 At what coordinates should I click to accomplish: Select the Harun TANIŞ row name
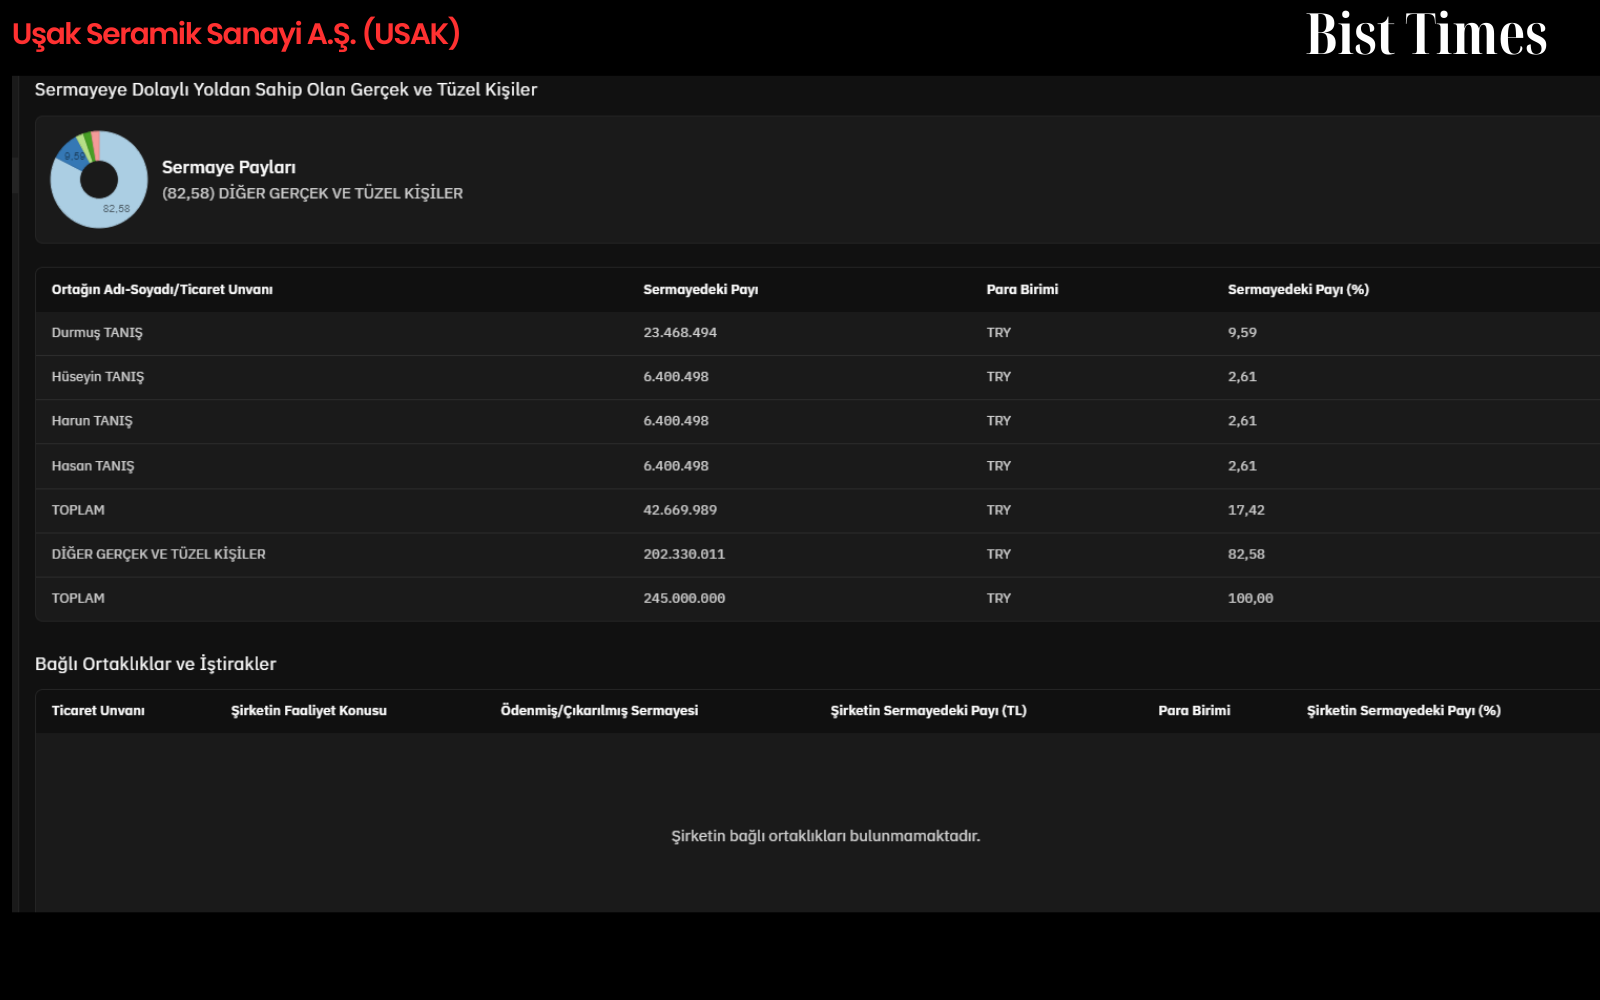point(92,421)
